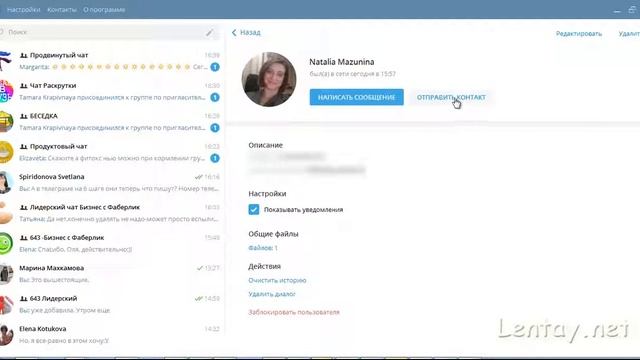Open chat with Марина Маxкамова
Viewport: 640px width, 360px height.
(x=111, y=274)
